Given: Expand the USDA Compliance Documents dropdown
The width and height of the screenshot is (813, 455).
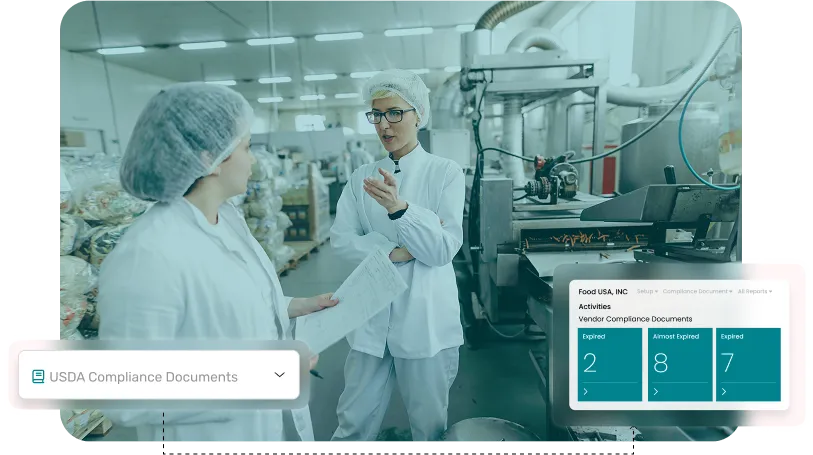Looking at the screenshot, I should (158, 376).
